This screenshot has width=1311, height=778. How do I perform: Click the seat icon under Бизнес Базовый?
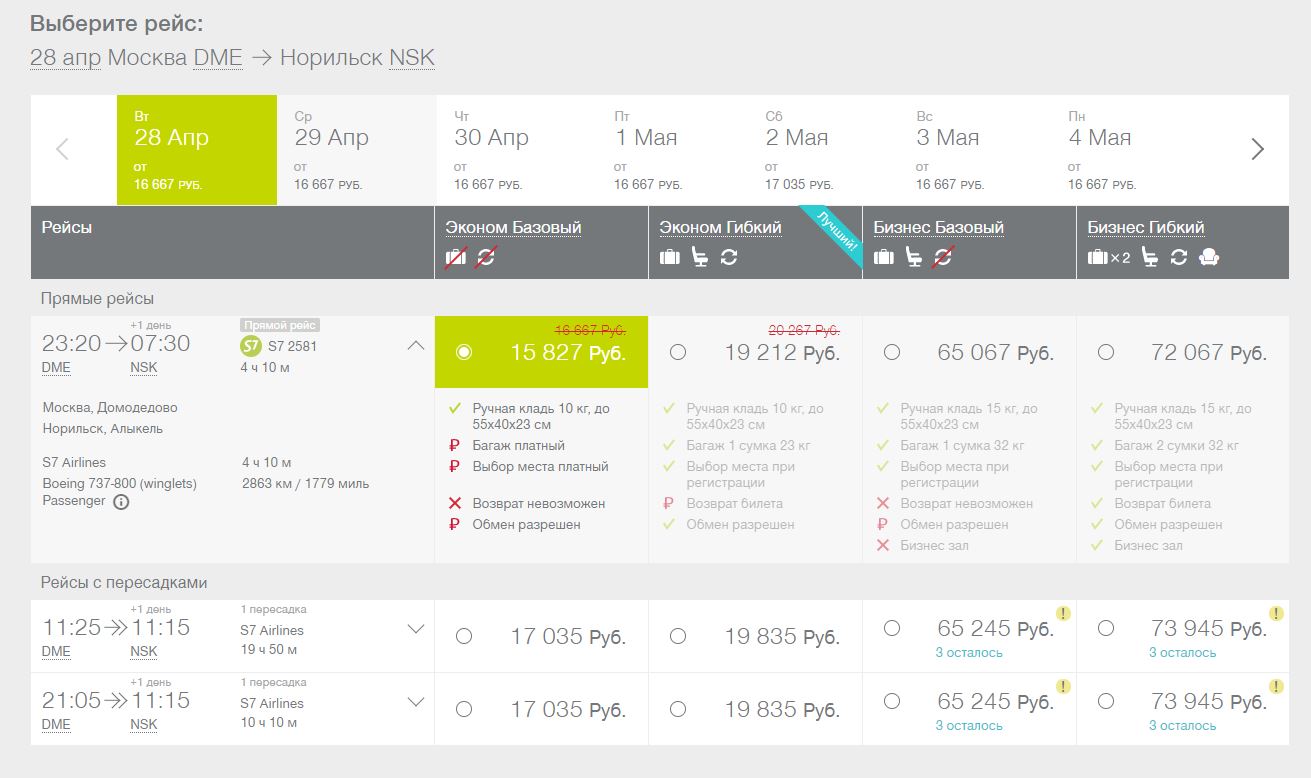(x=914, y=257)
